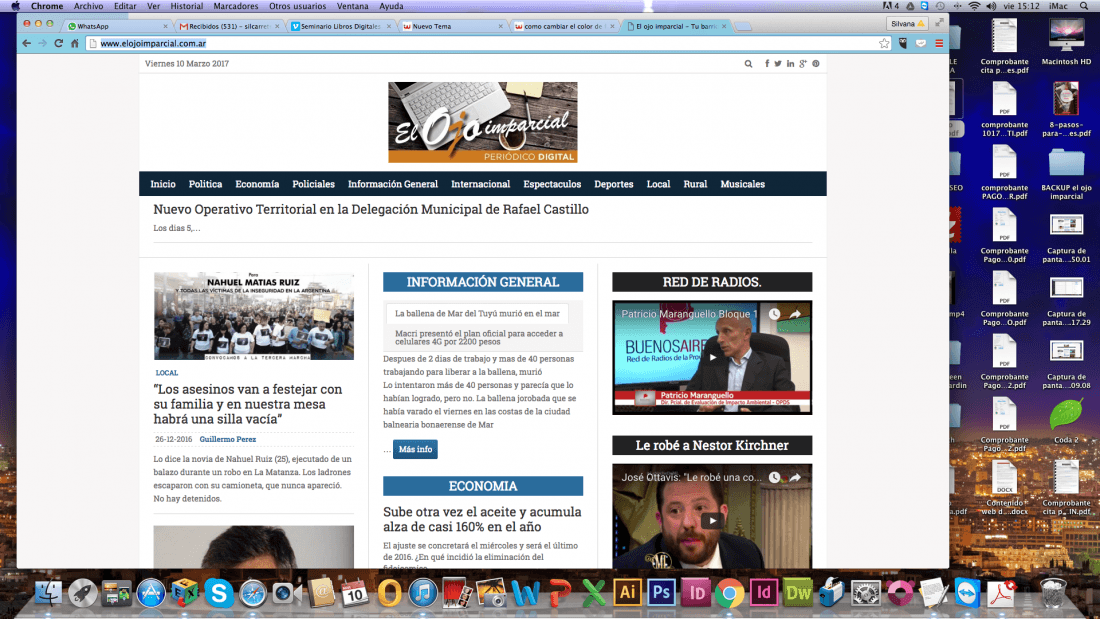Open Acrobat from the Dock
This screenshot has width=1100, height=619.
[1002, 594]
